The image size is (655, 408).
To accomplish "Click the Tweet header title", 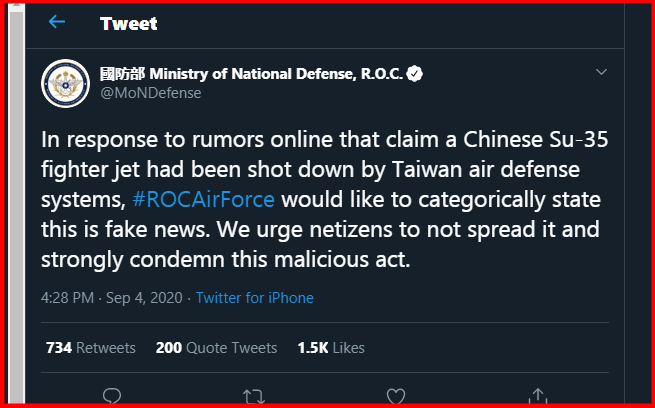I will coord(129,23).
